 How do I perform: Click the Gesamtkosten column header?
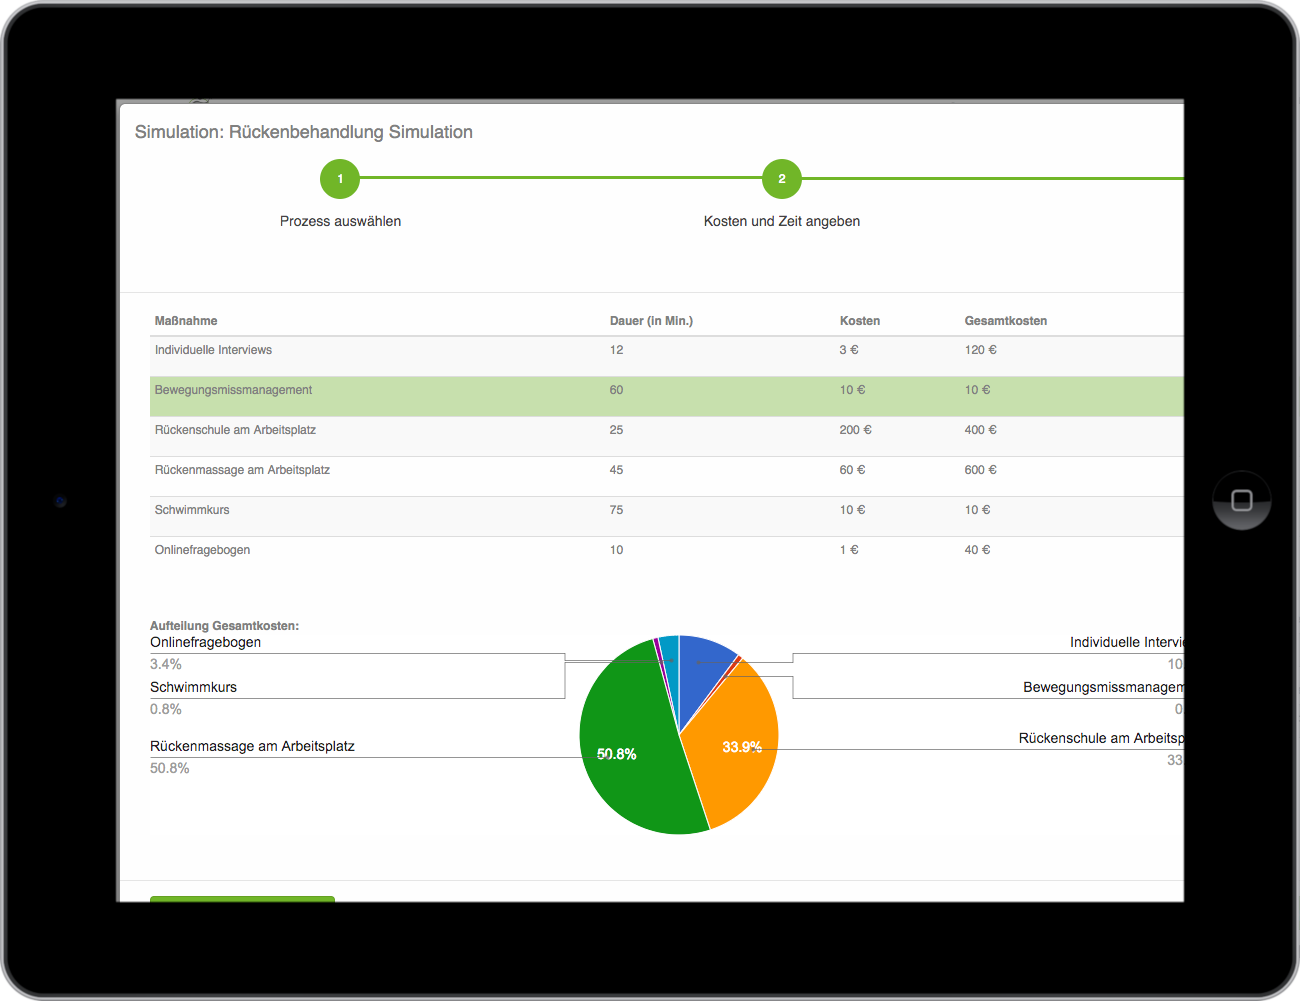1006,321
